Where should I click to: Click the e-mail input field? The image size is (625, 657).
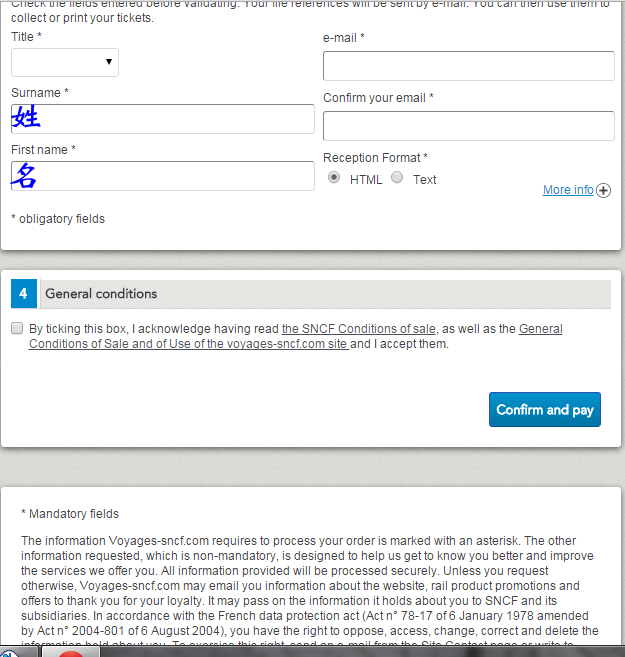click(468, 66)
